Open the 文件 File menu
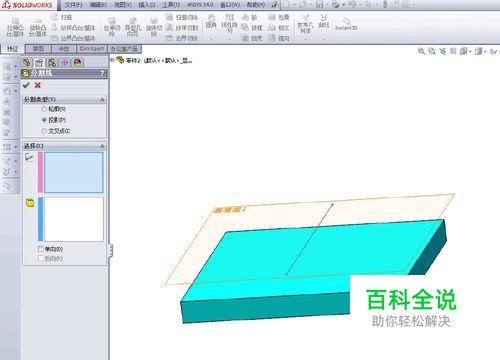 [x=73, y=5]
